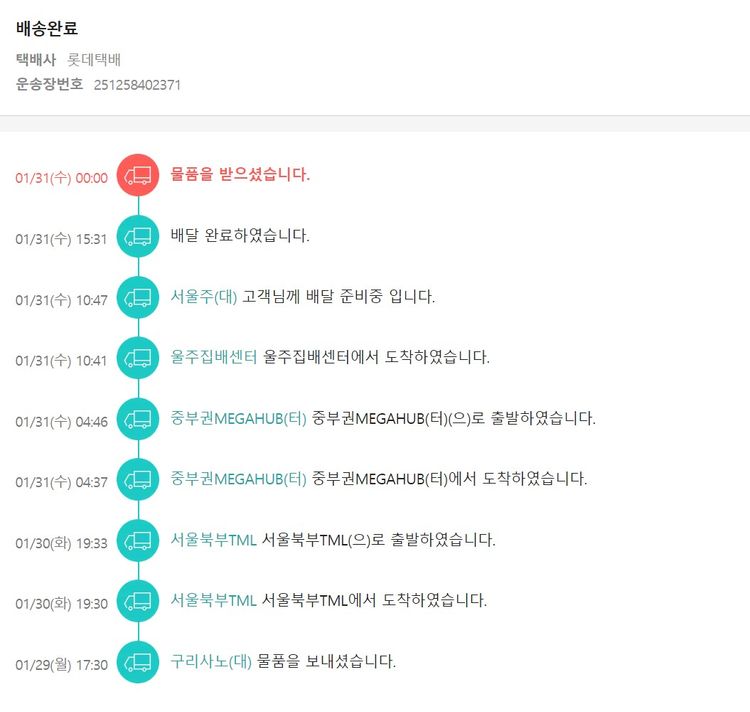Image resolution: width=750 pixels, height=712 pixels.
Task: Select the truck icon at 01/31 04:46
Action: [138, 418]
